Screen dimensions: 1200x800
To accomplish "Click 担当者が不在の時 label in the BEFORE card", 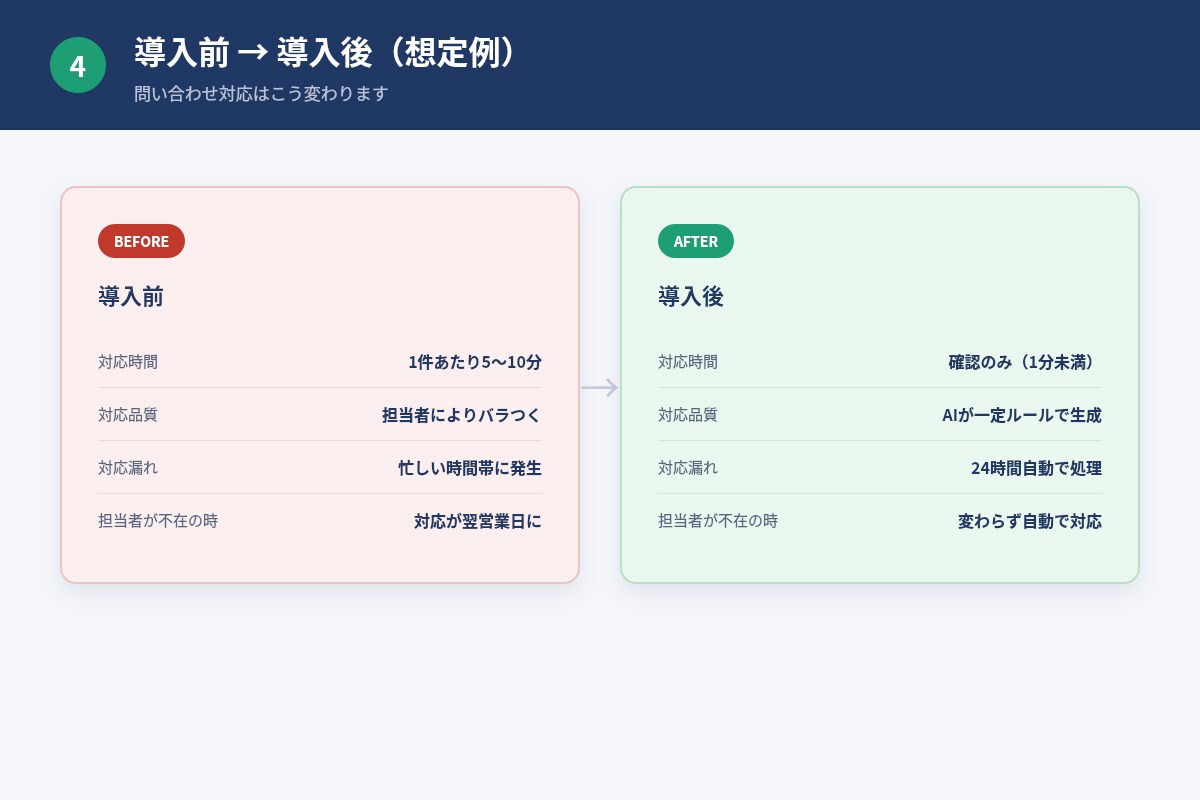I will pyautogui.click(x=158, y=520).
